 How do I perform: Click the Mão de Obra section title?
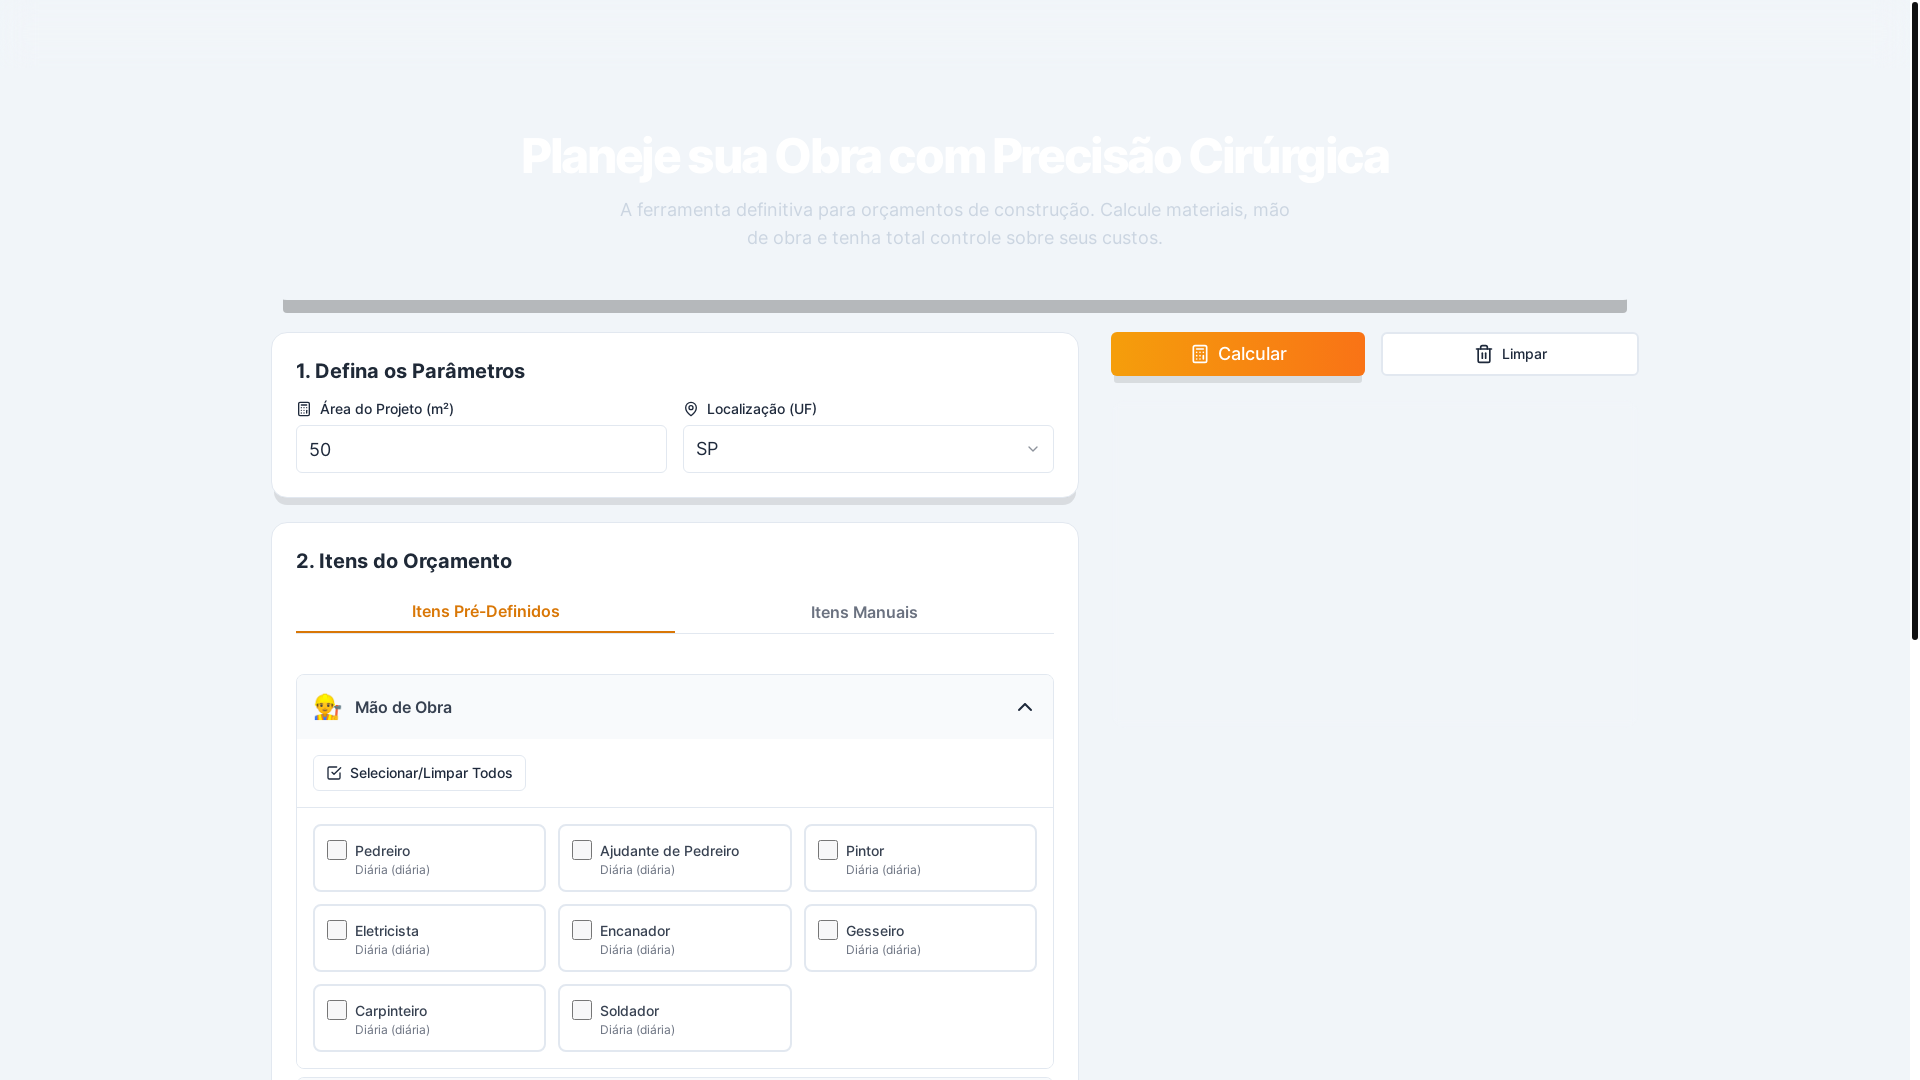pyautogui.click(x=403, y=707)
